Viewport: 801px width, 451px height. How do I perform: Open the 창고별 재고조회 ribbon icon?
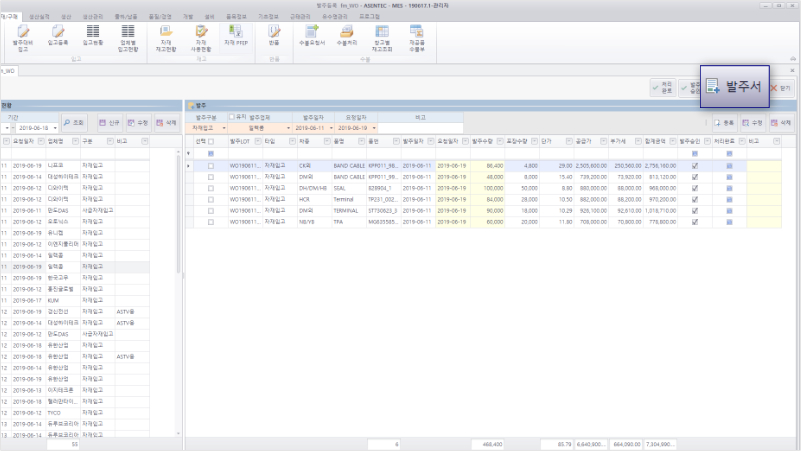pos(382,38)
